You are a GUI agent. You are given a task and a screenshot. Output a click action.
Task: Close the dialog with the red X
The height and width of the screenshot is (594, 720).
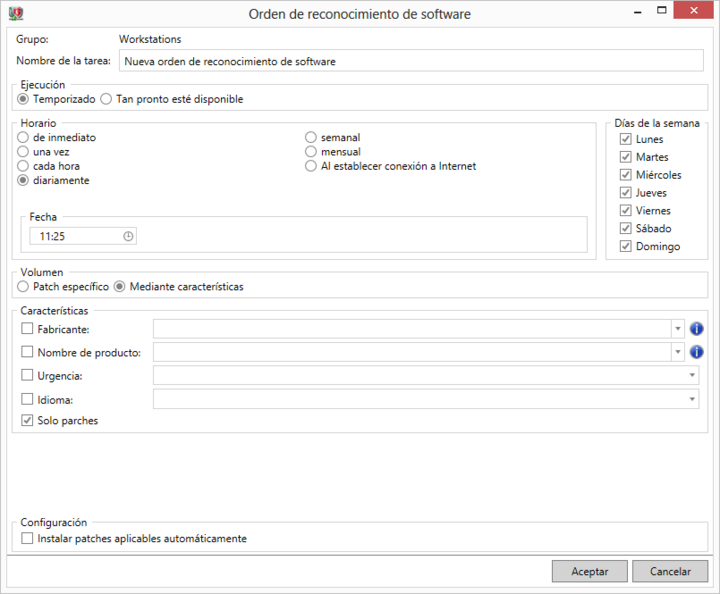tap(693, 10)
